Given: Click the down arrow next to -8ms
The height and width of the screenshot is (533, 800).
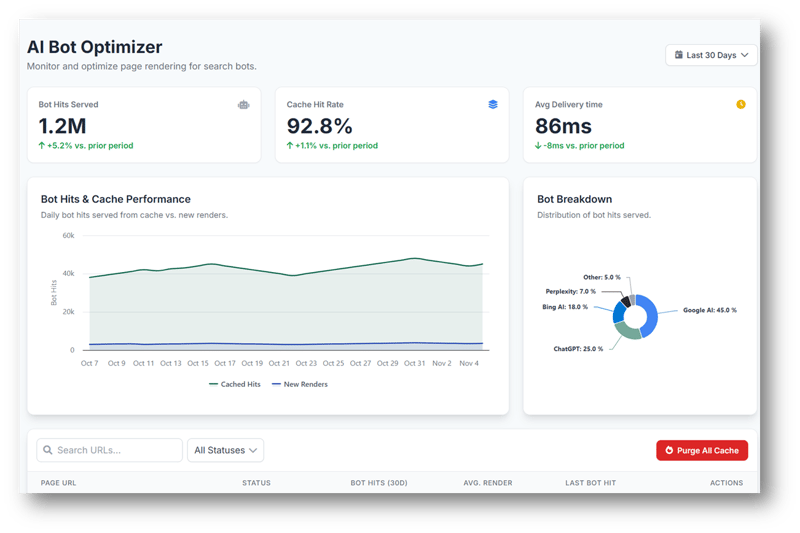Looking at the screenshot, I should (x=539, y=146).
